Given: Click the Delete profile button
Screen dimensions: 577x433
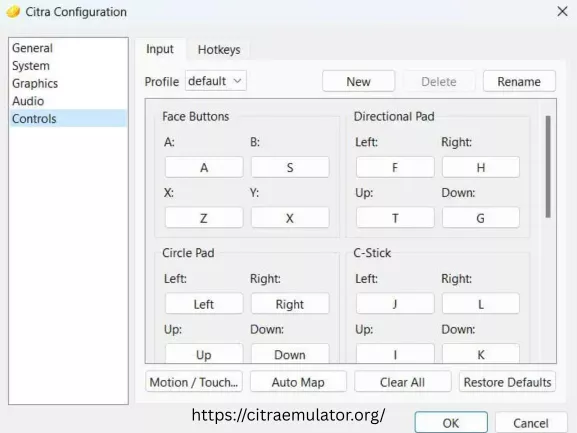Looking at the screenshot, I should pos(439,81).
